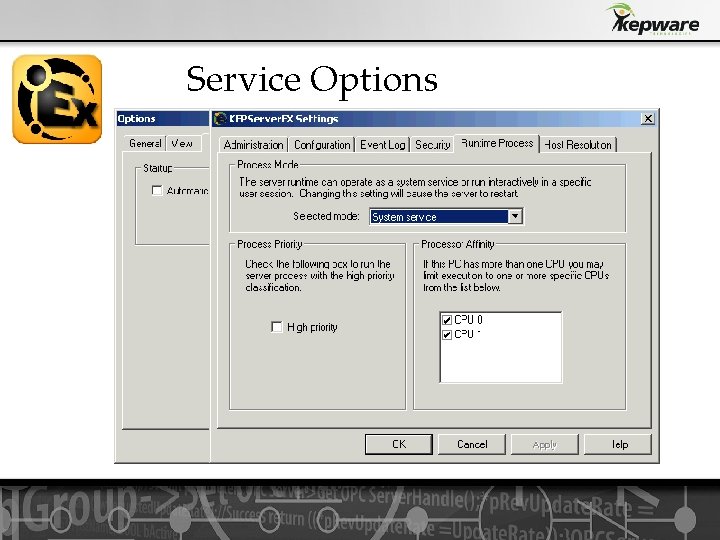Image resolution: width=720 pixels, height=540 pixels.
Task: Click the Kepware logo in the header
Action: [x=654, y=19]
